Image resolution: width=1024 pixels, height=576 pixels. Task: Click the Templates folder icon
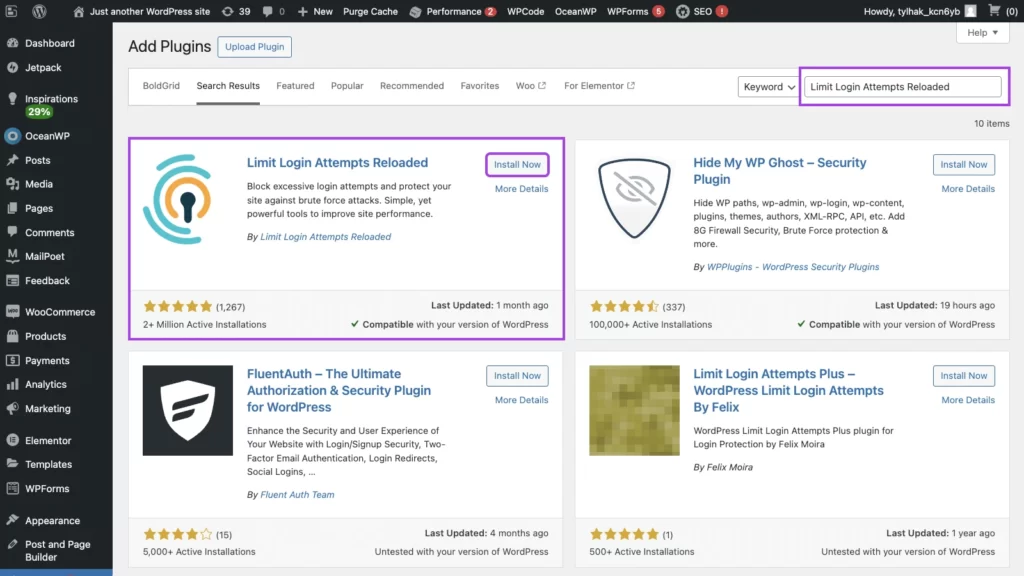pos(12,464)
